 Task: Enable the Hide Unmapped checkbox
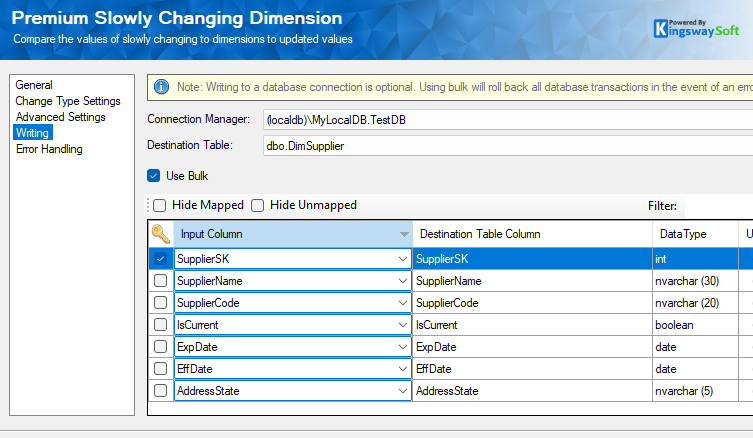(258, 205)
